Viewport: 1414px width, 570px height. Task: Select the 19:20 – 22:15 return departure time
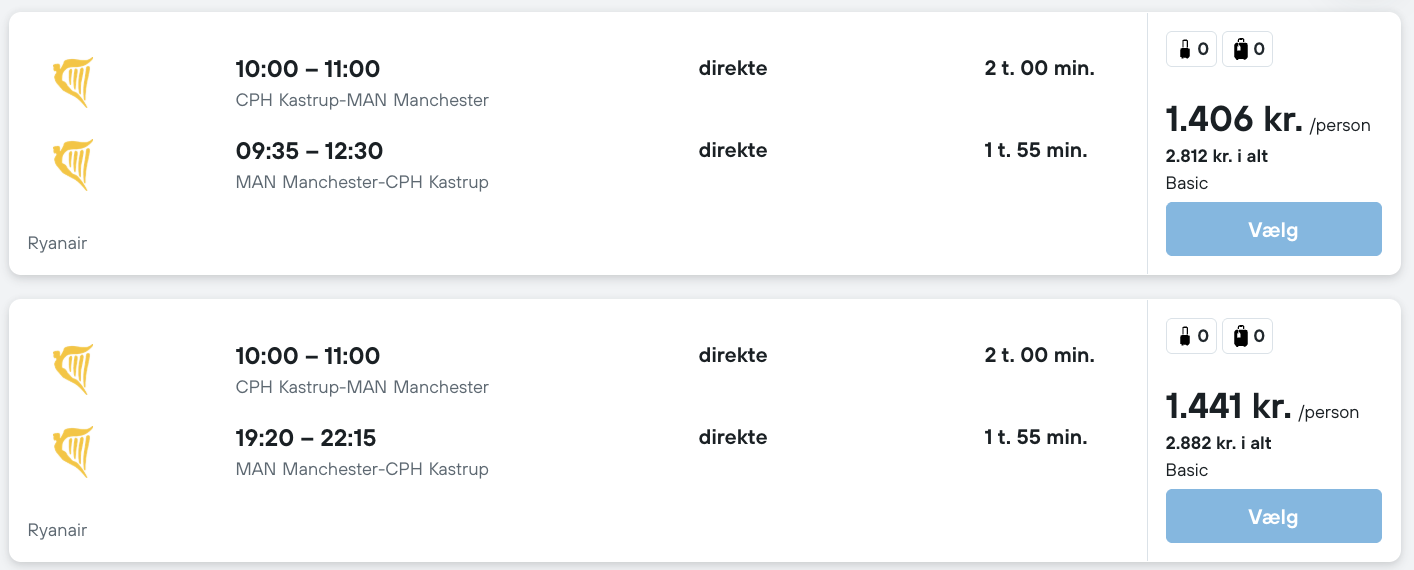309,438
